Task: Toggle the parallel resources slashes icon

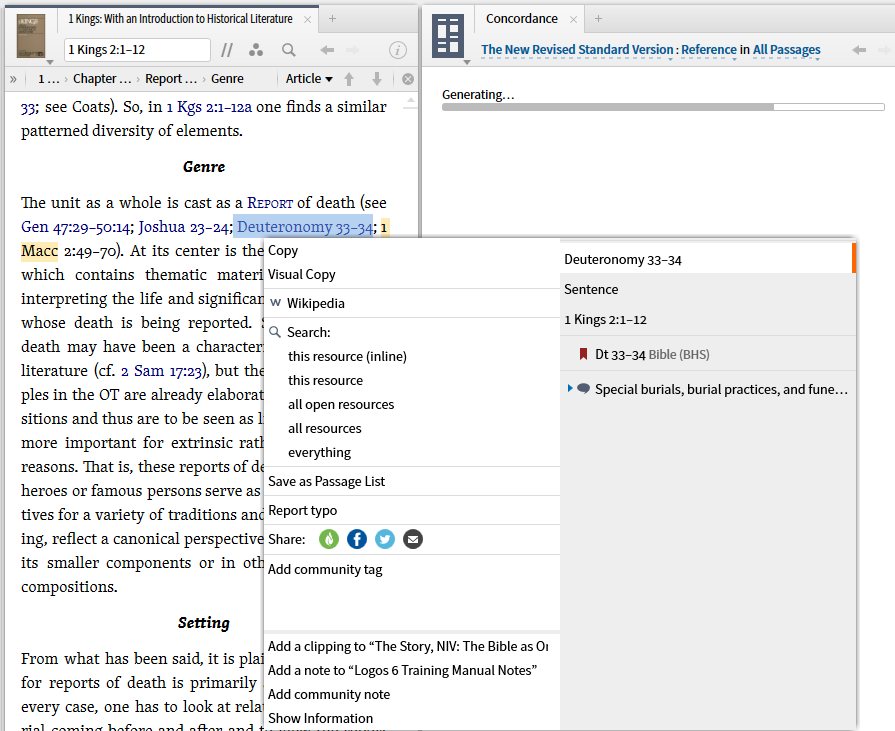Action: coord(227,50)
